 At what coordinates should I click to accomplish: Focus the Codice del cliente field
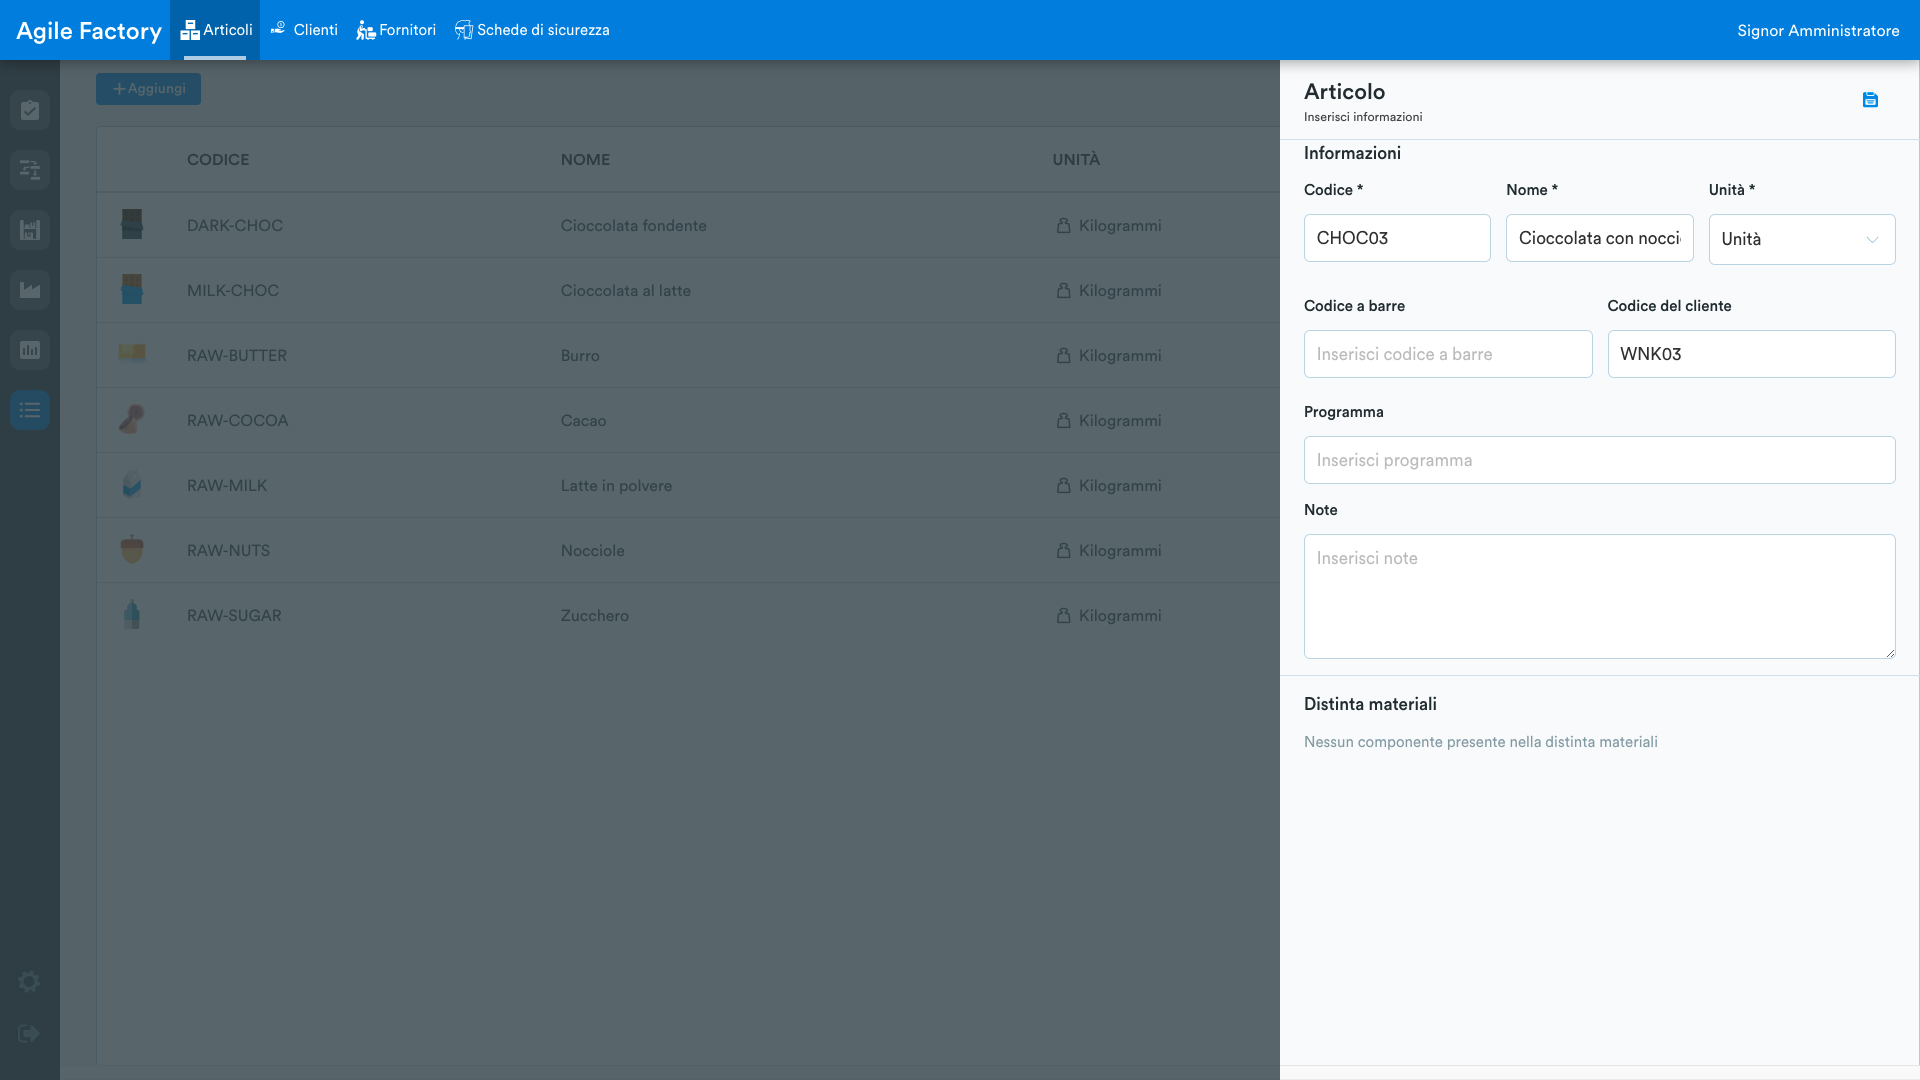pos(1752,354)
